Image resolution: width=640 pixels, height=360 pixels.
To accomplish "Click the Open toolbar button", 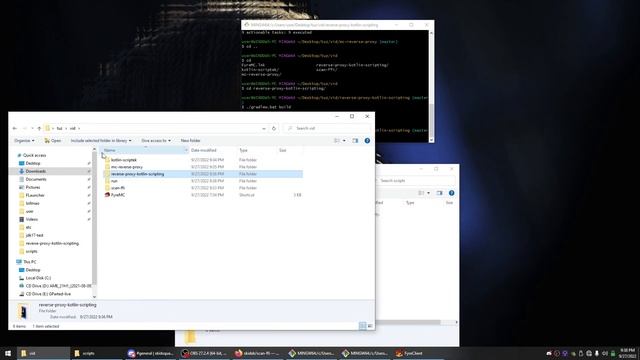I will (x=53, y=140).
